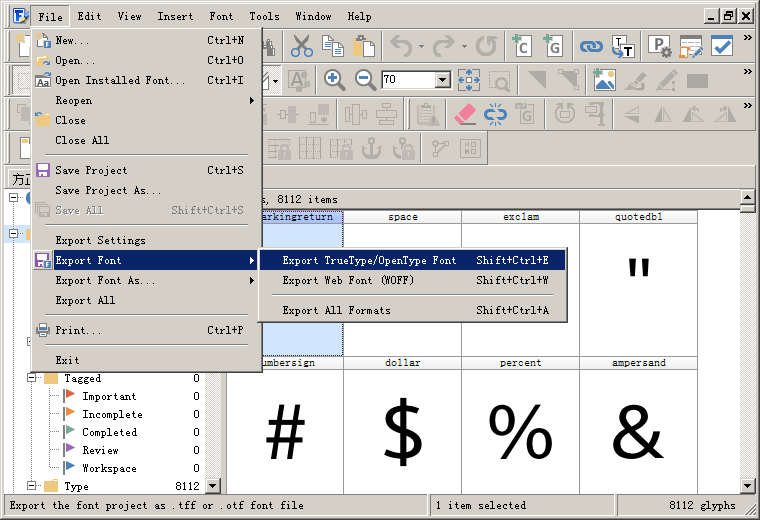Click the FontCreator app icon in menu bar
760x520 pixels.
click(19, 16)
